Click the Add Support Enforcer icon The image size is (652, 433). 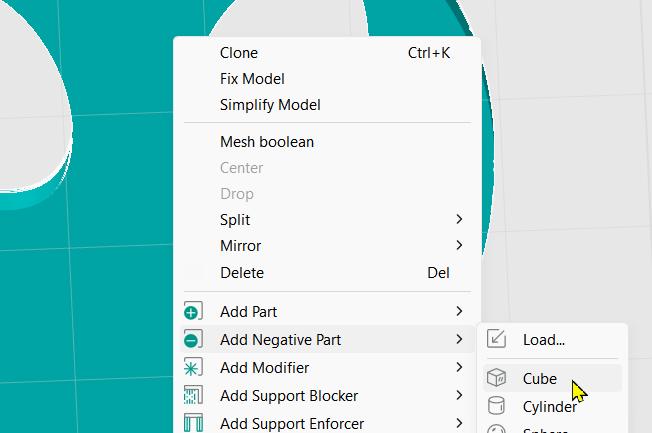[194, 423]
